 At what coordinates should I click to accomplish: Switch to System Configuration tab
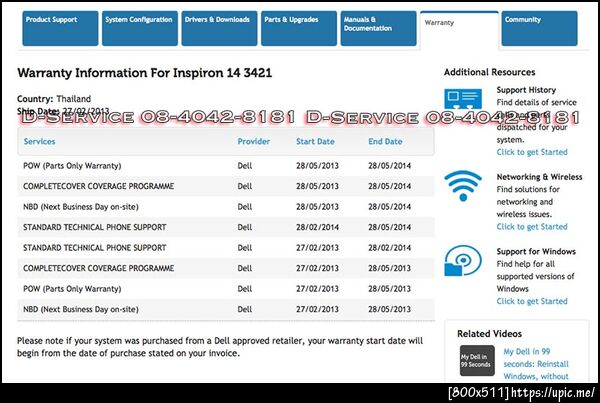[x=140, y=28]
